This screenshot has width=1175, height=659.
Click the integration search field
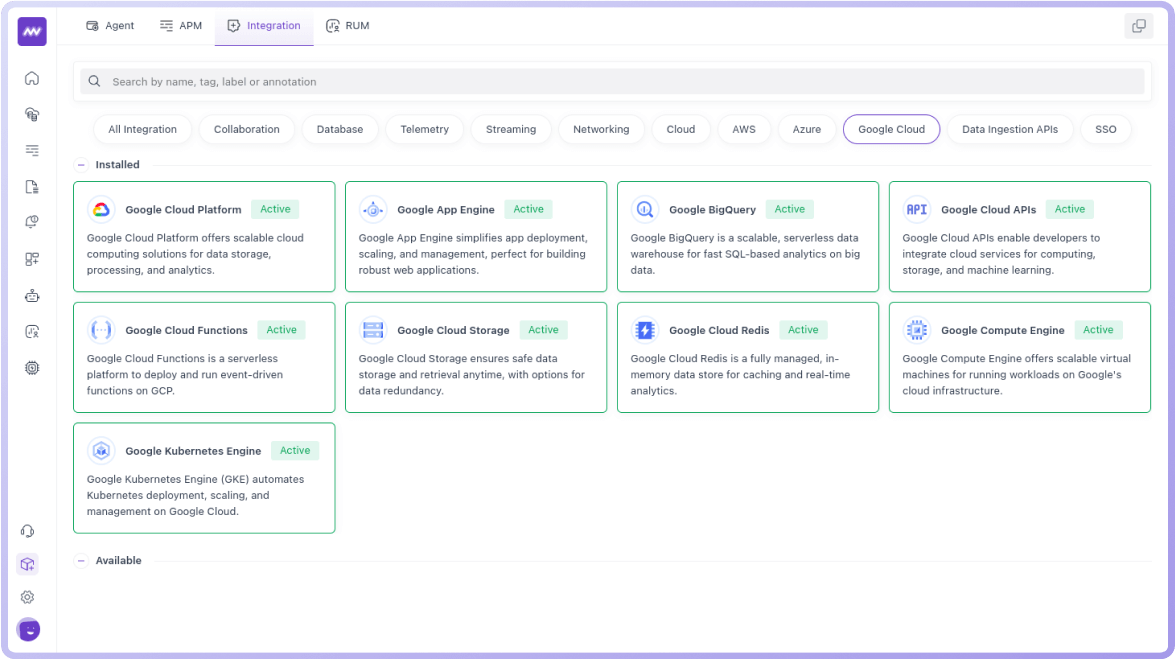pyautogui.click(x=612, y=82)
